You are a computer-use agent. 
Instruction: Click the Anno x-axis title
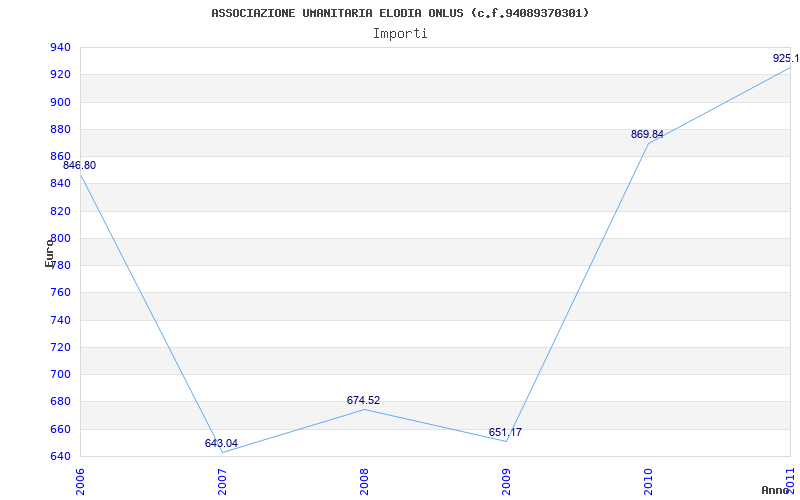pos(776,490)
